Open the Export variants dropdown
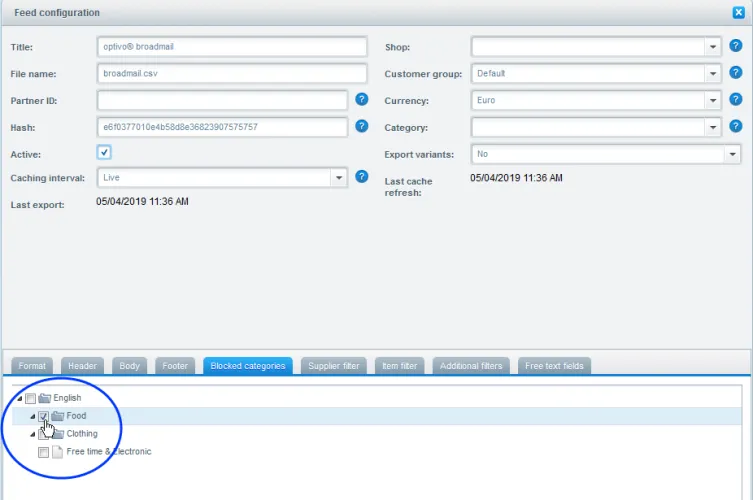753x500 pixels. [732, 154]
